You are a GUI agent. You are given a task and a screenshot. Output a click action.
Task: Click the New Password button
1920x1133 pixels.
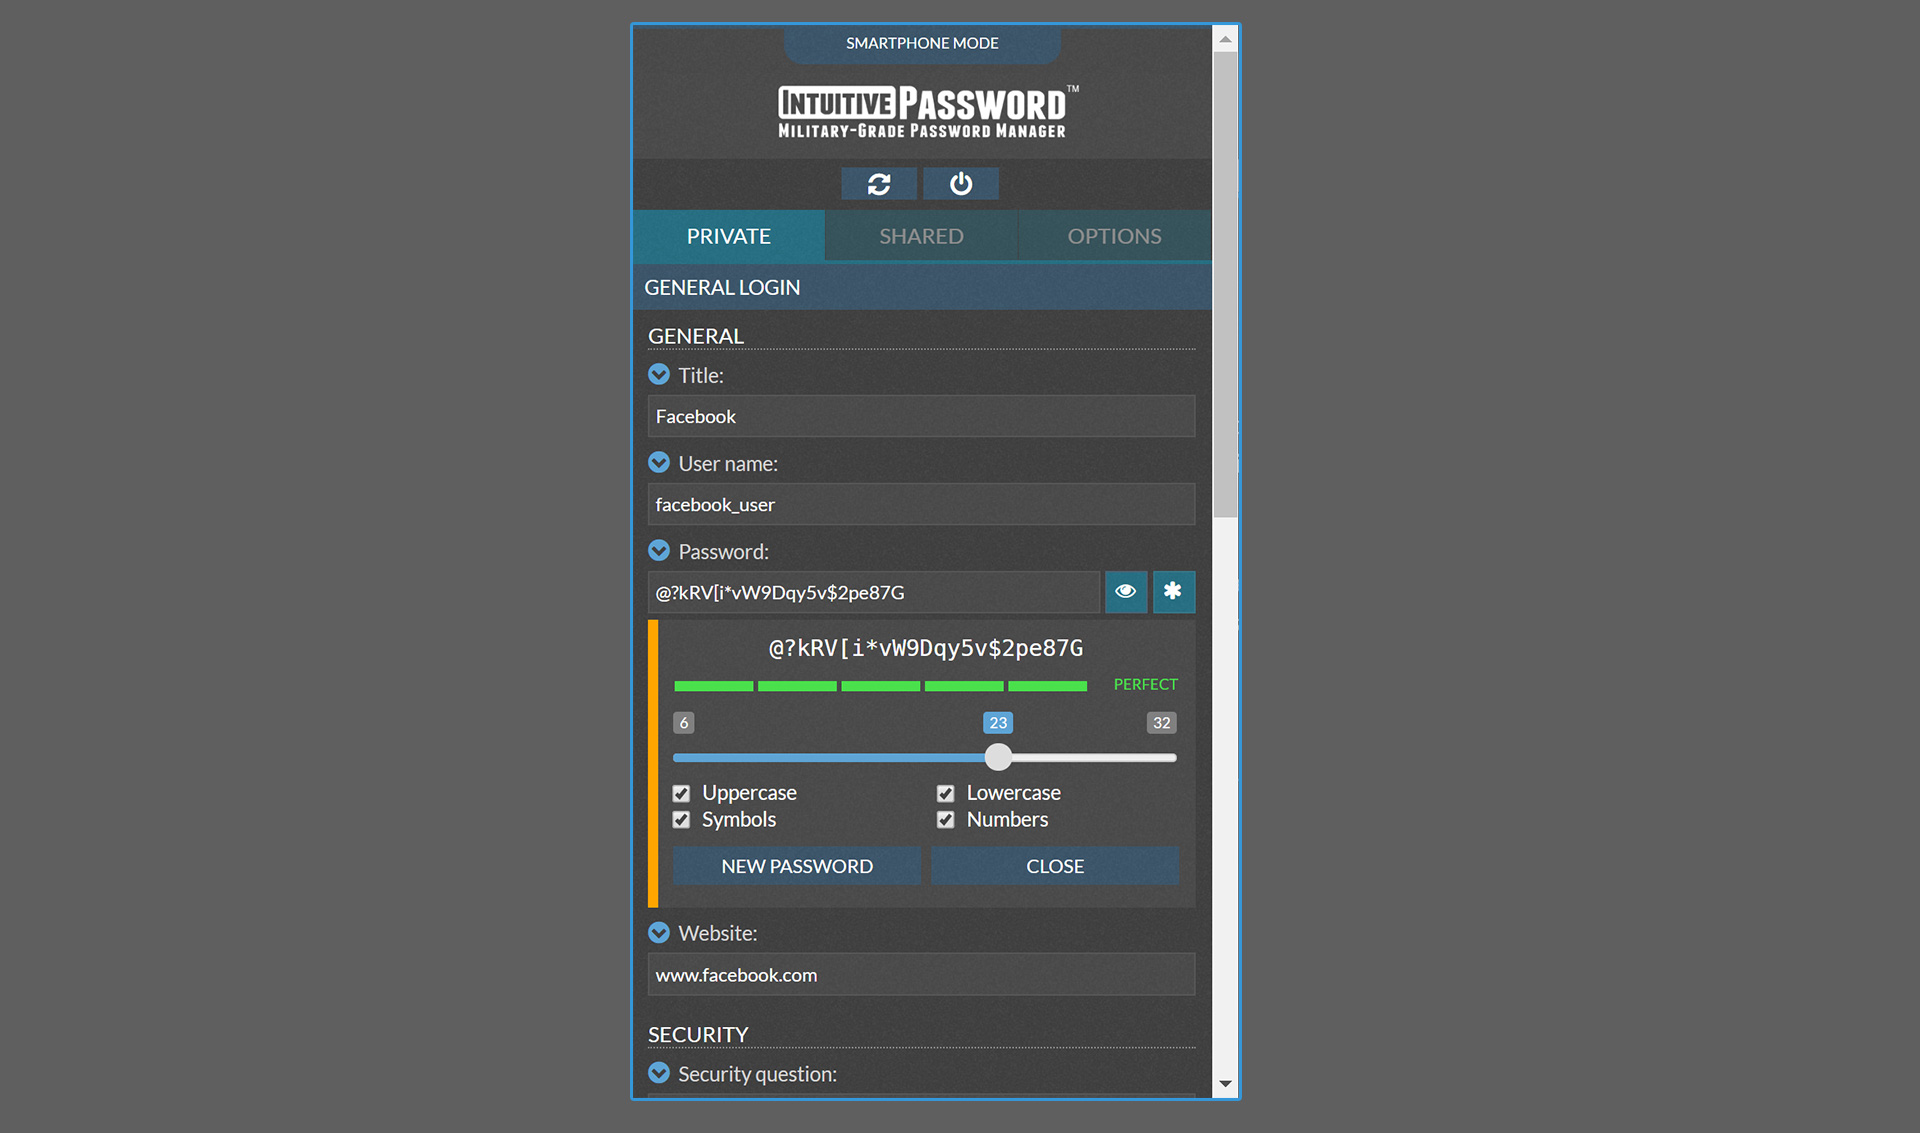pos(796,866)
